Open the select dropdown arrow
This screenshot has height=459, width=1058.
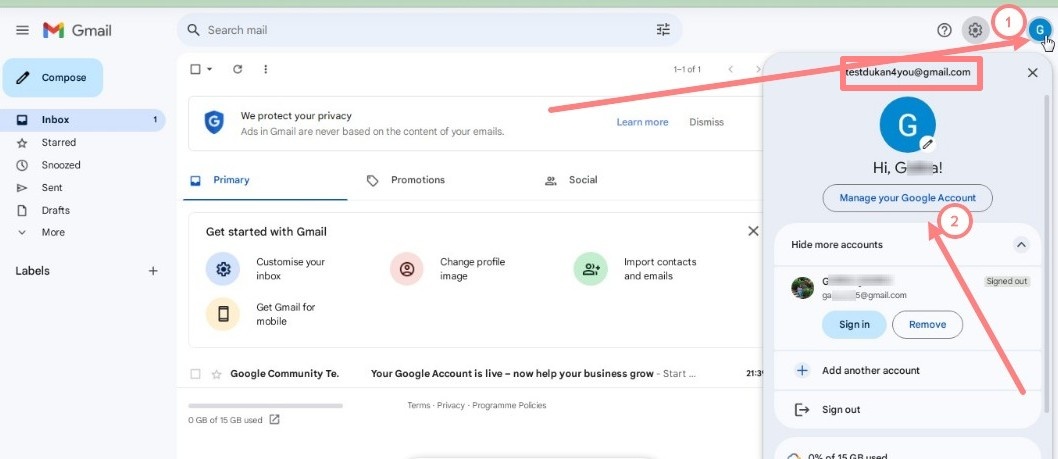(209, 69)
